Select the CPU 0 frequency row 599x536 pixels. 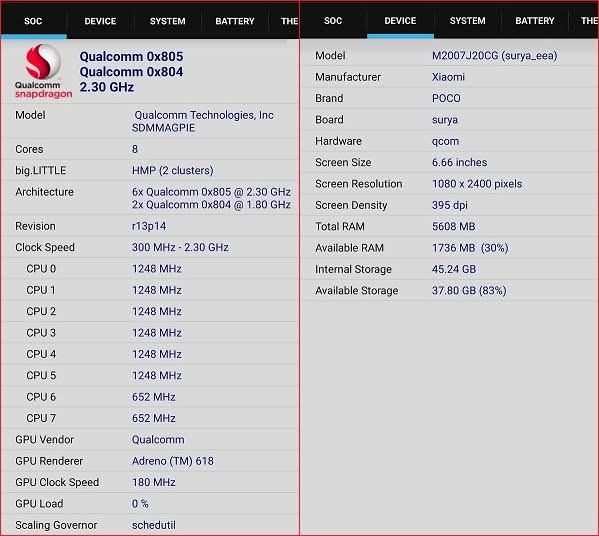(x=149, y=269)
